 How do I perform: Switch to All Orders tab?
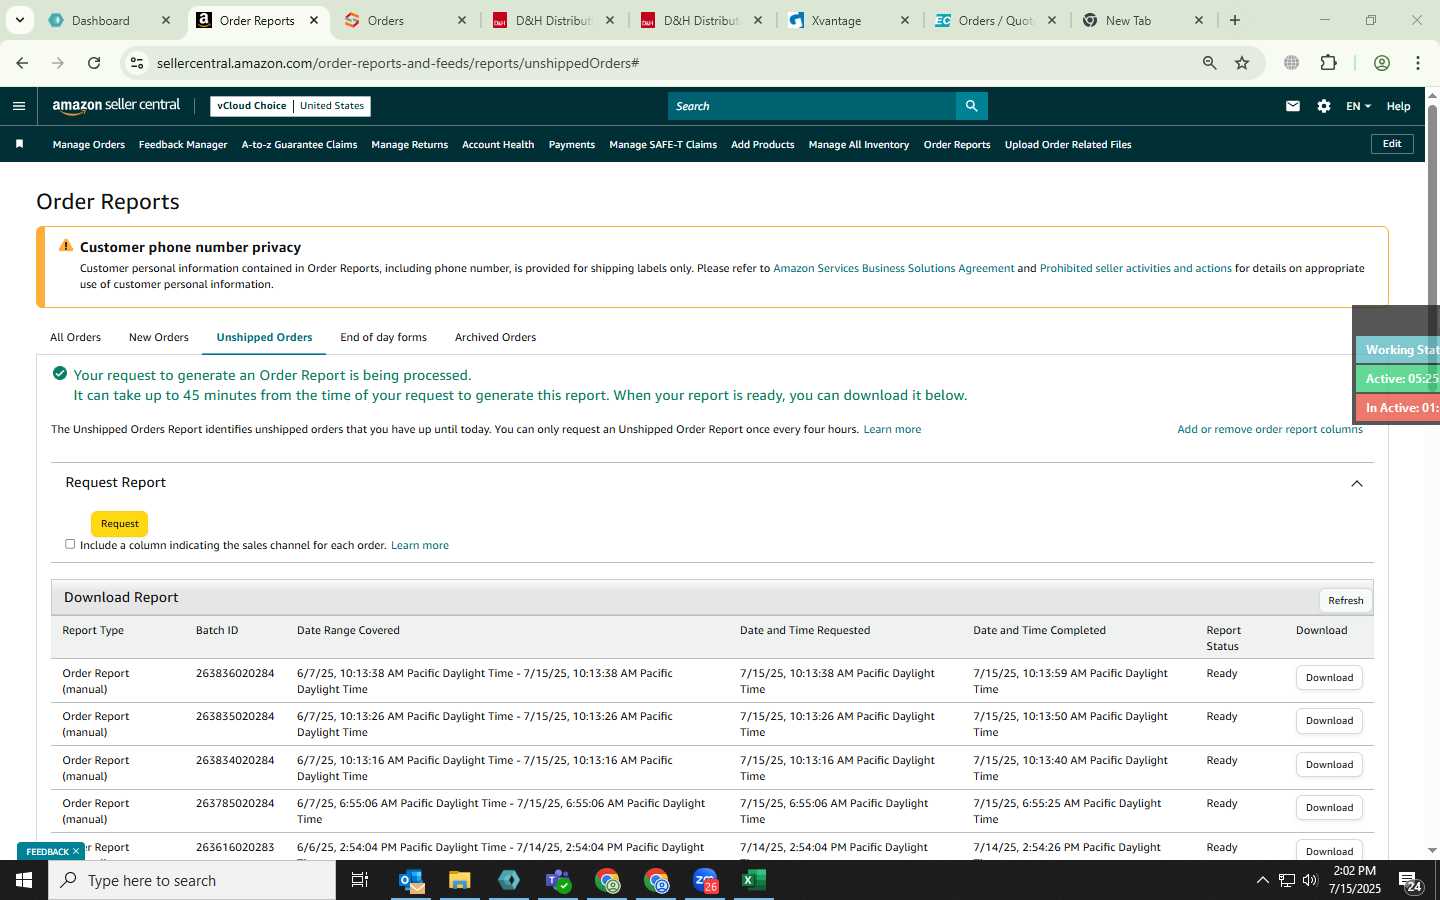[x=76, y=337]
